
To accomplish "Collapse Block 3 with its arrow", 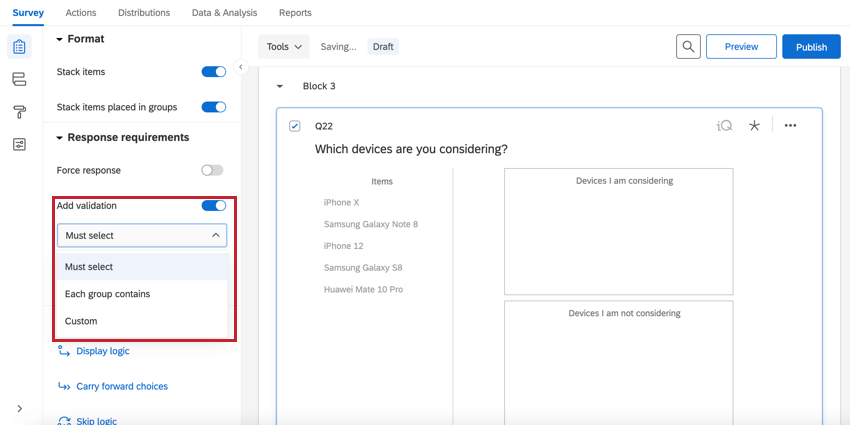I will coord(280,87).
